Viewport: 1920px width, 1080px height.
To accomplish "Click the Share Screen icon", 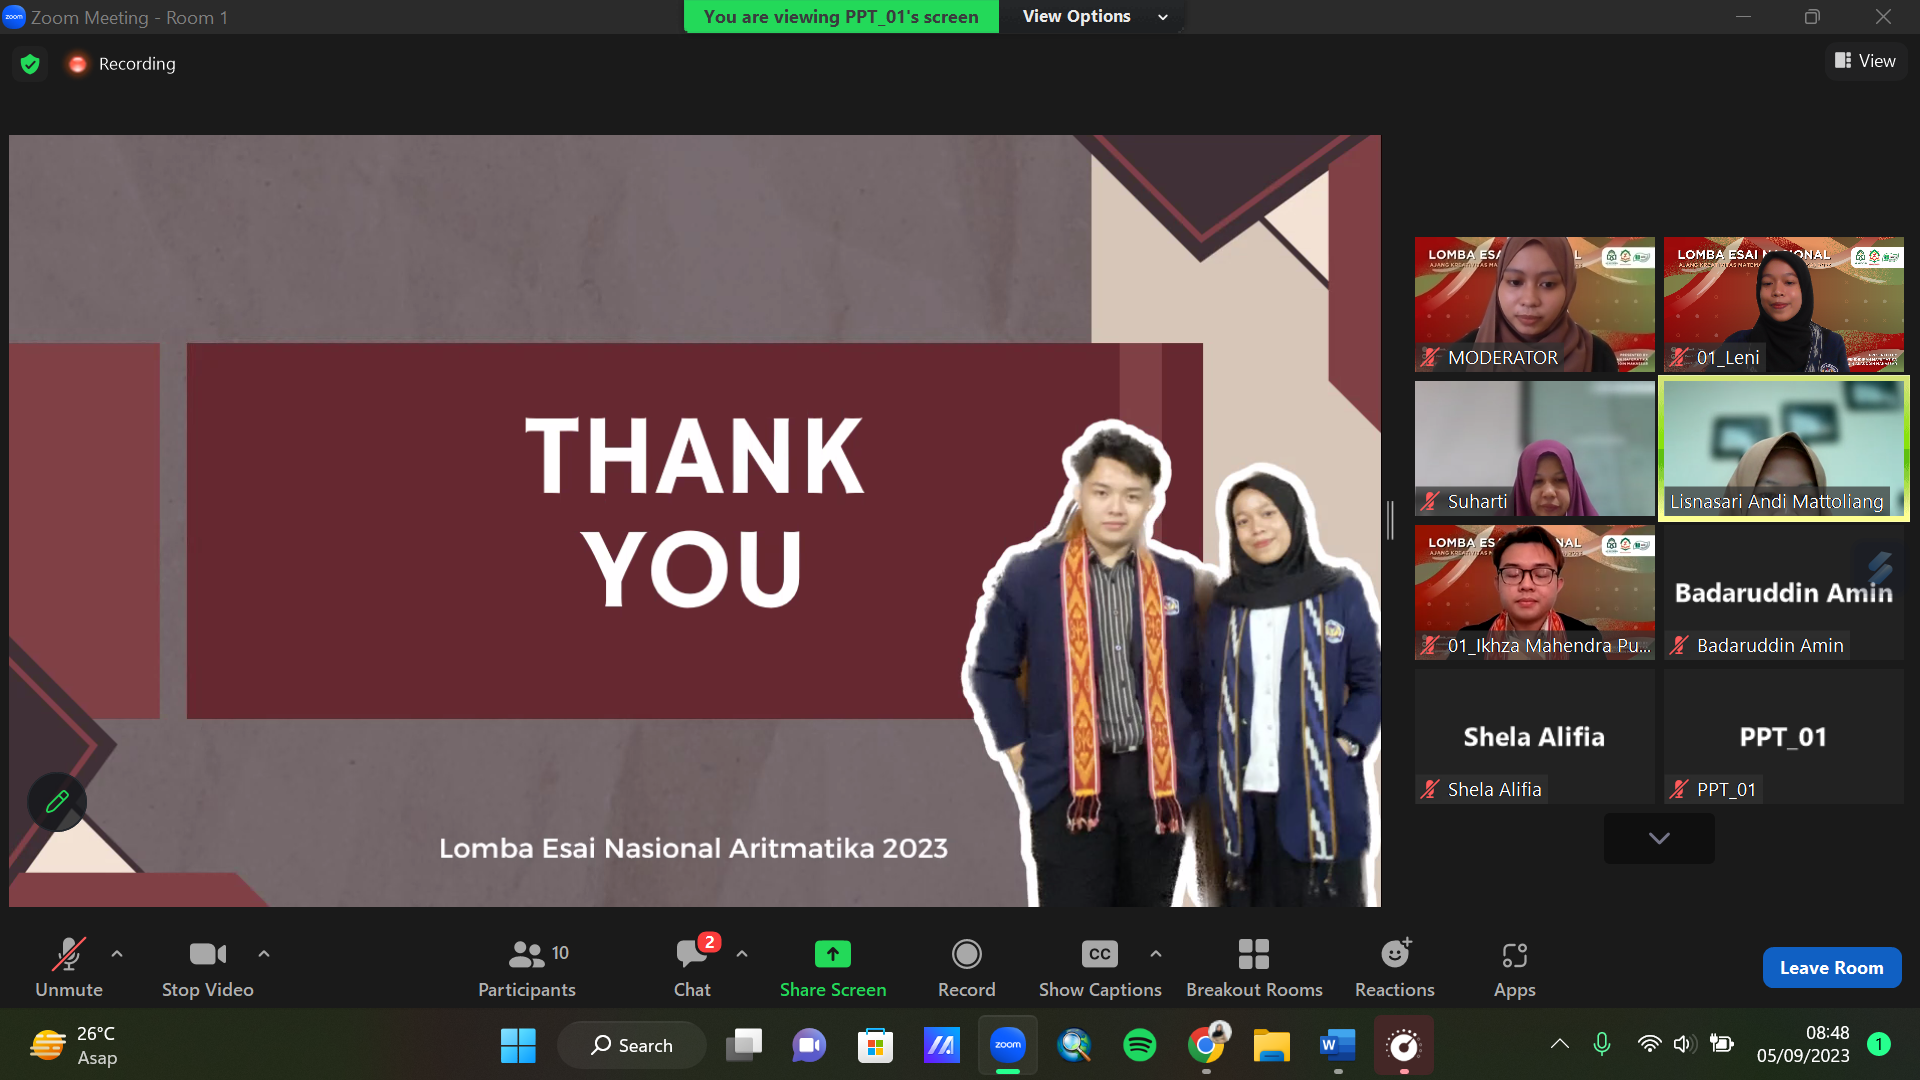I will [x=832, y=954].
